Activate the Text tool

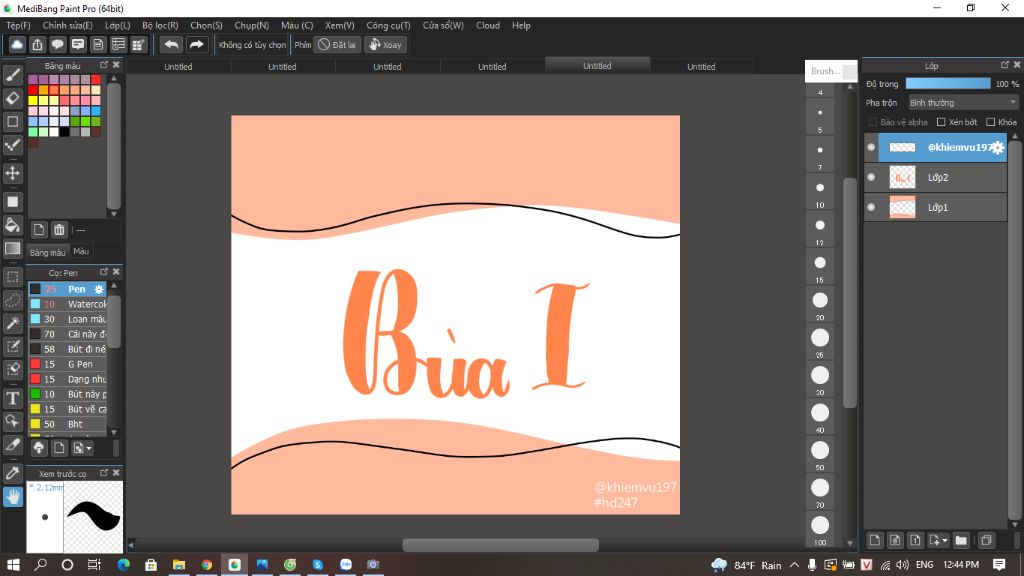[13, 398]
